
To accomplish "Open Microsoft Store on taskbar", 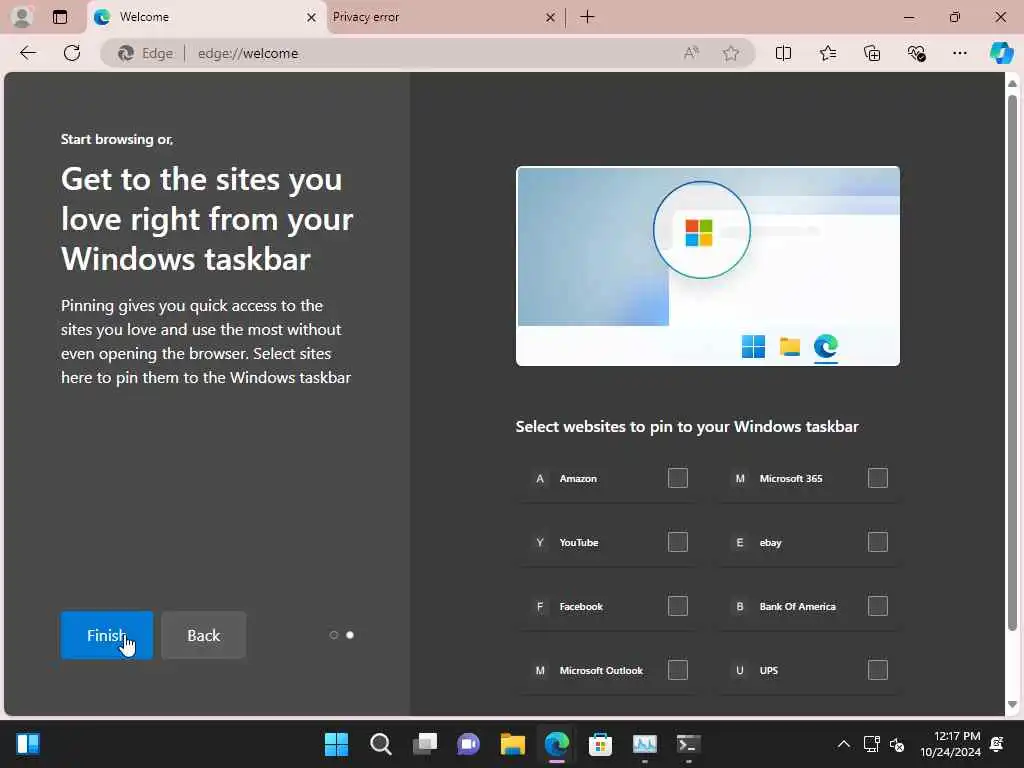I will 600,744.
